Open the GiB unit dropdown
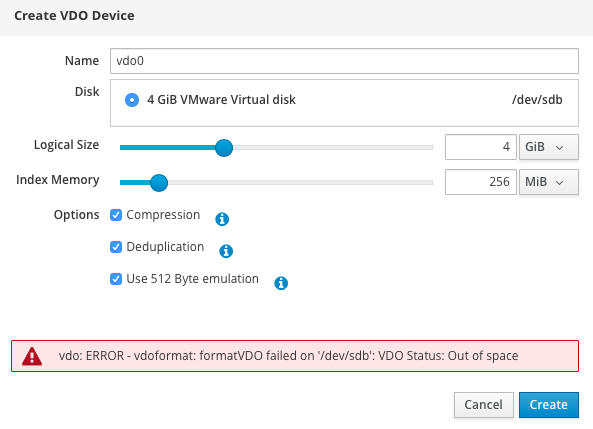Viewport: 593px width, 429px height. click(548, 147)
